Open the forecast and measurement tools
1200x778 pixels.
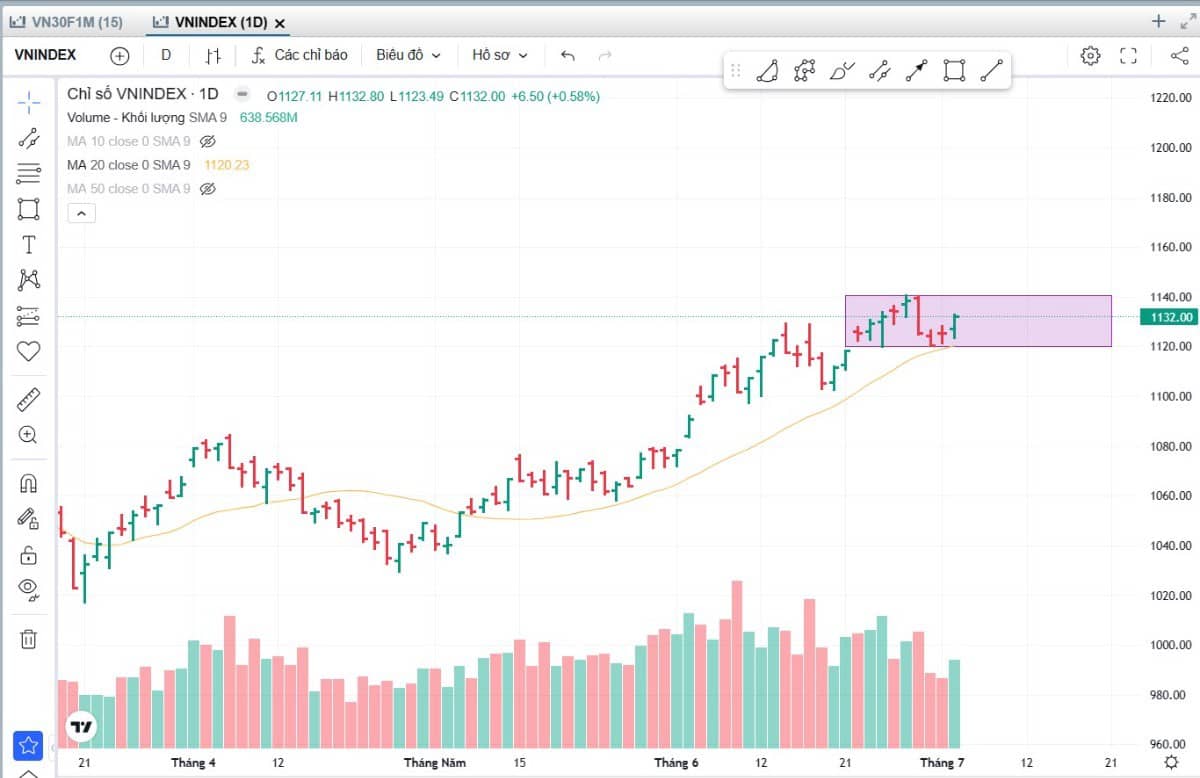(x=28, y=316)
